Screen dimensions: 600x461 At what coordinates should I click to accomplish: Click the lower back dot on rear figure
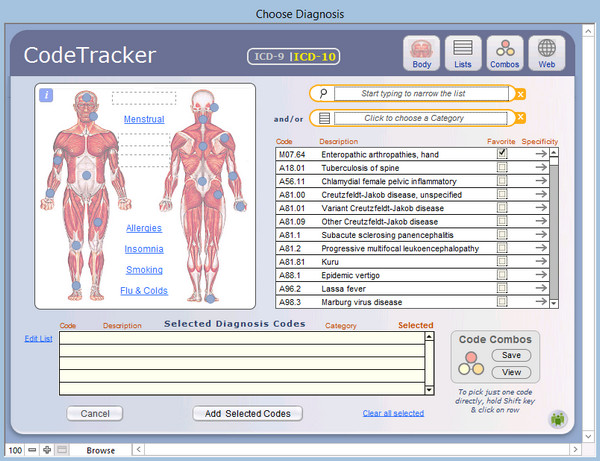pos(202,181)
